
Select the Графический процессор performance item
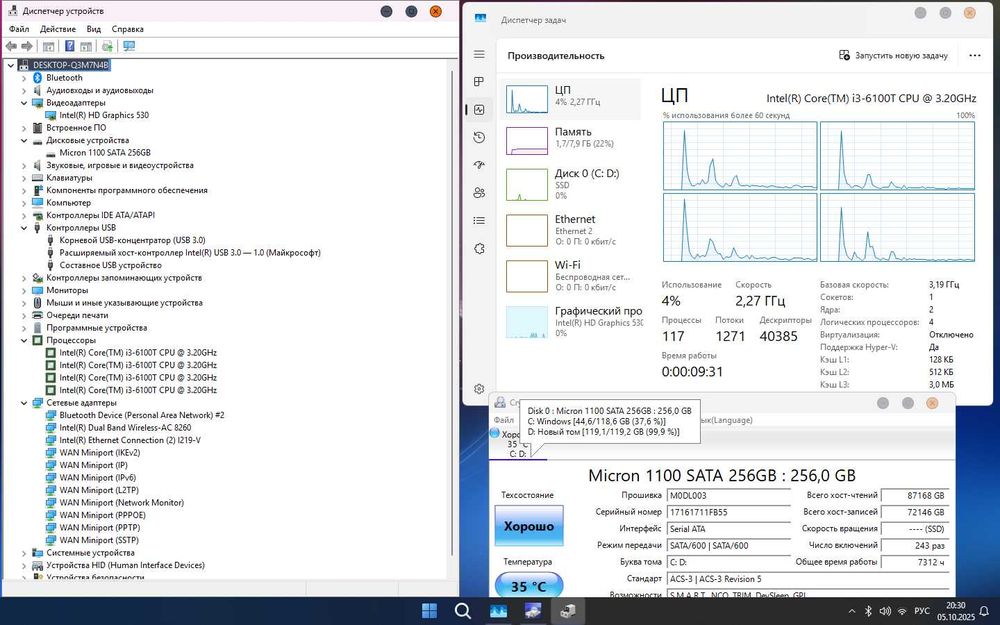pos(570,321)
